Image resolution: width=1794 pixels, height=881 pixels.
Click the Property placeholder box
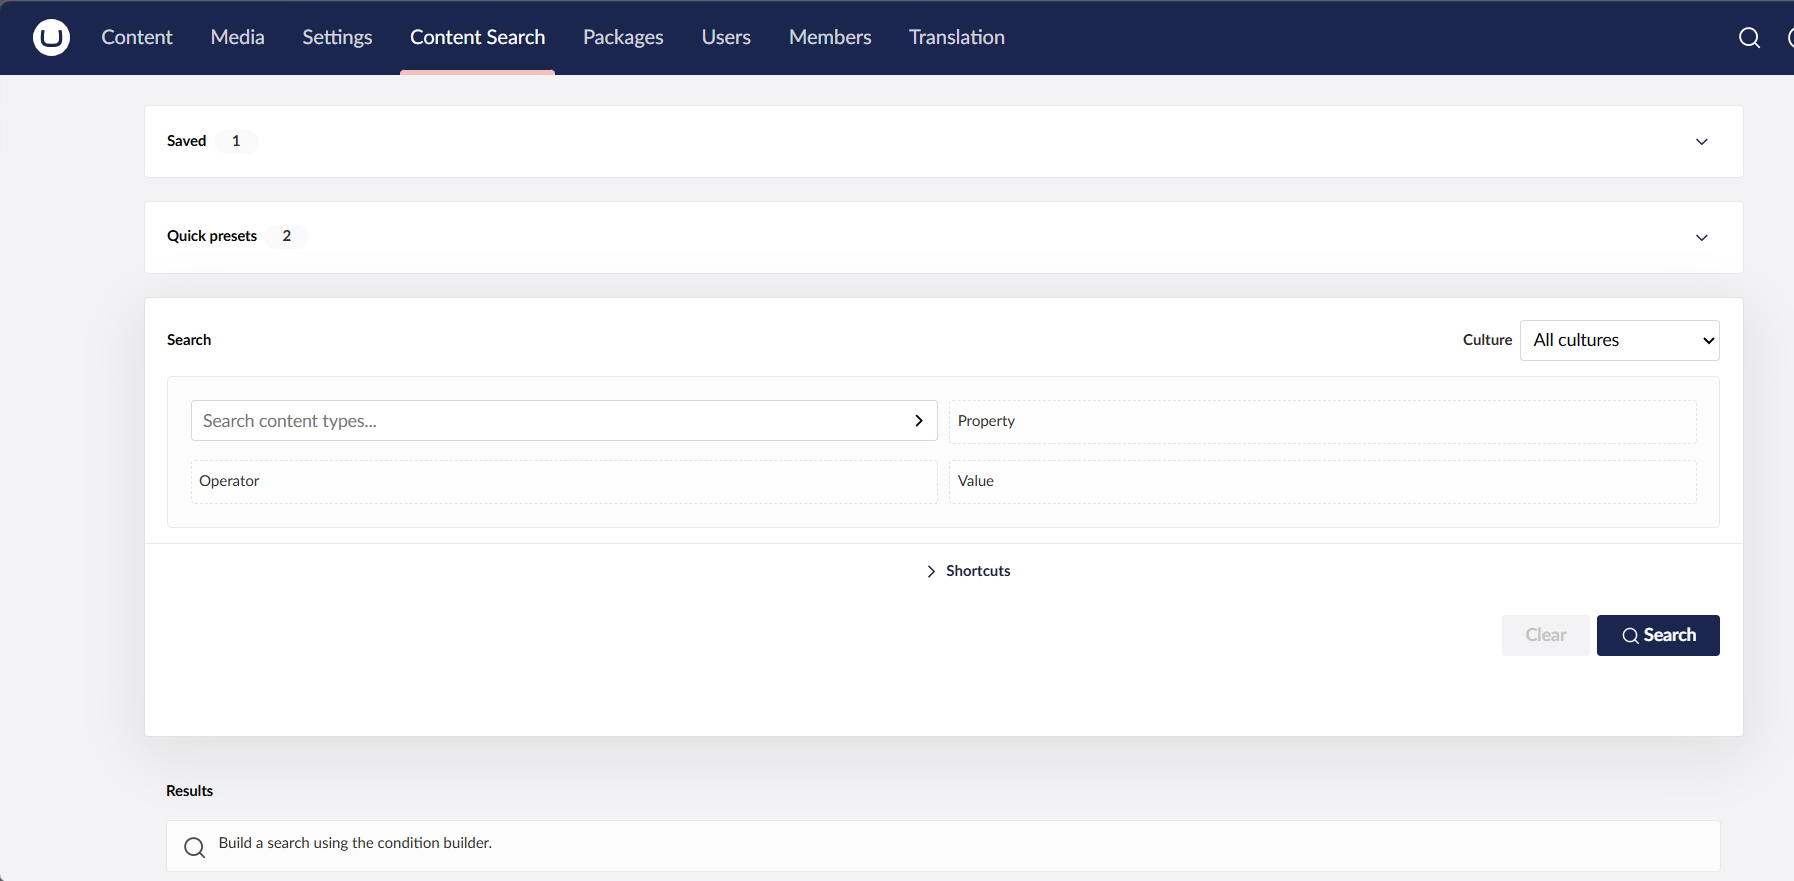click(x=1322, y=421)
